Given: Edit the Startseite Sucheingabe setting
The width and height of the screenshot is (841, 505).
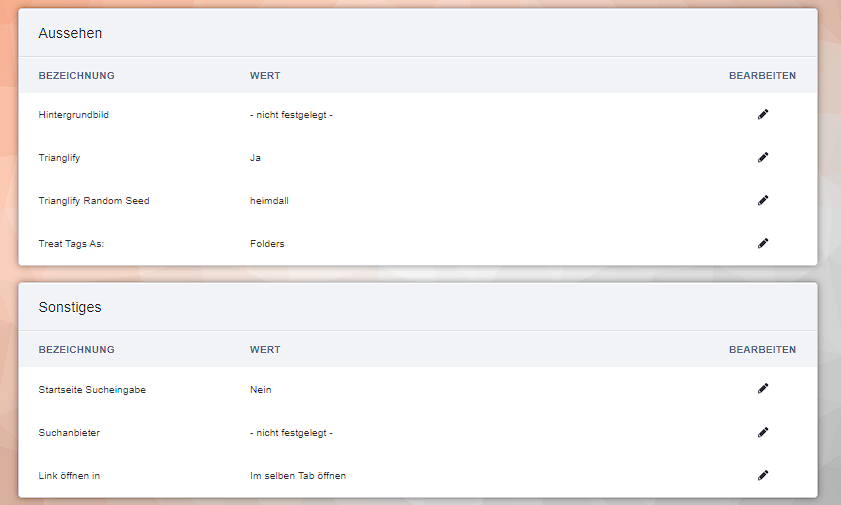Looking at the screenshot, I should 763,389.
